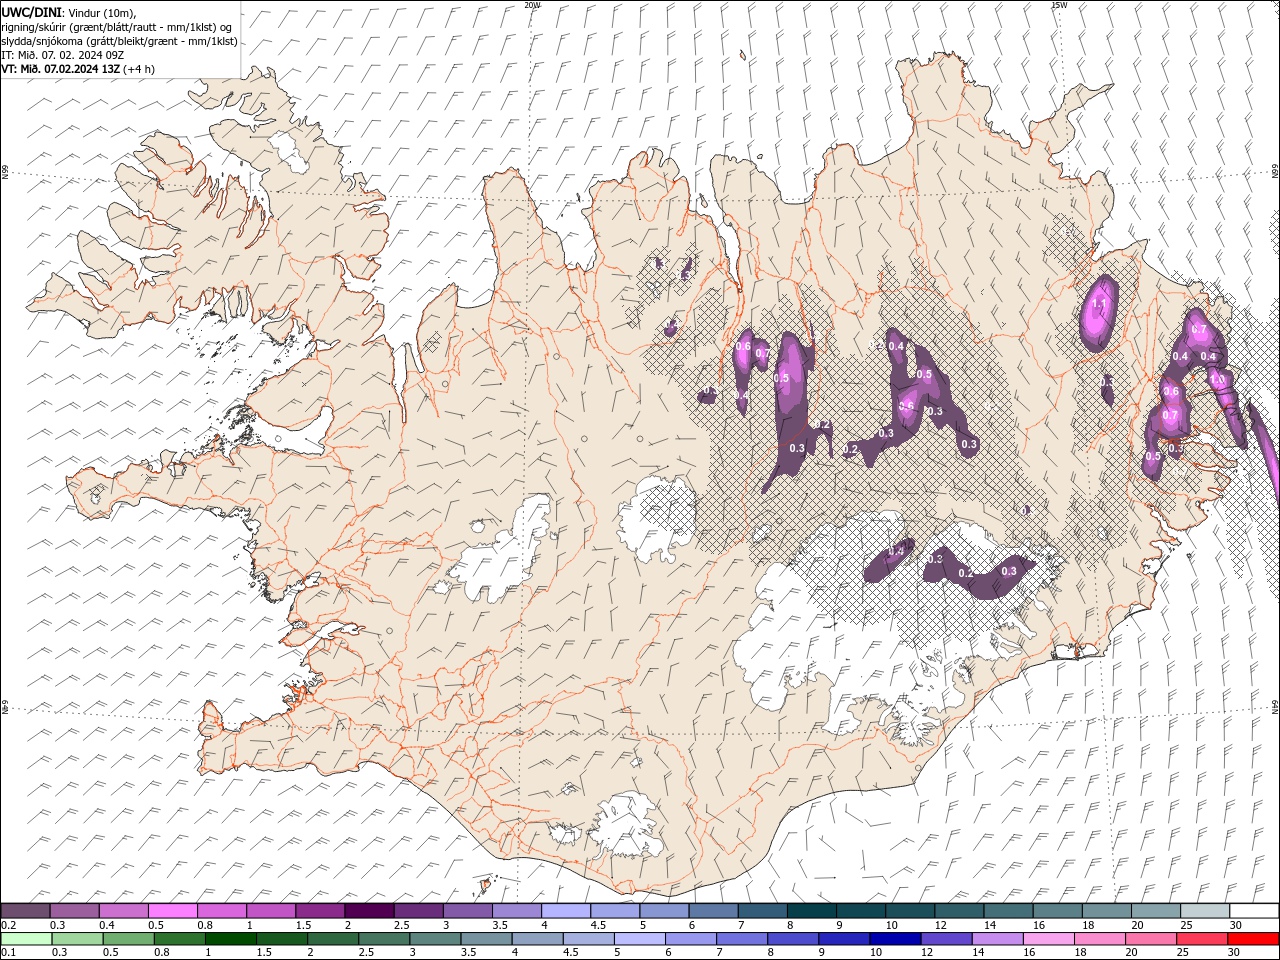Click the 0.2 label under the plum swatch

7,925
